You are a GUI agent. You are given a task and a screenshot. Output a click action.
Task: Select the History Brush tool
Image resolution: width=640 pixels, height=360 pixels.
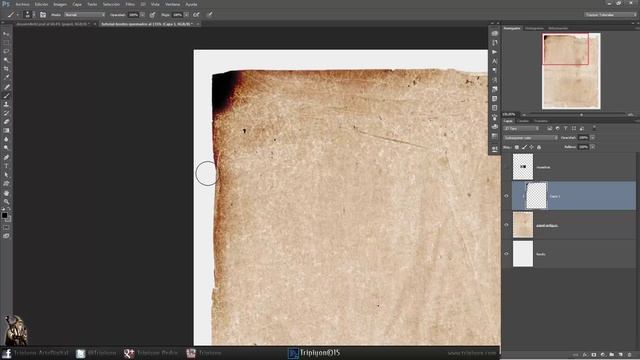pos(6,113)
